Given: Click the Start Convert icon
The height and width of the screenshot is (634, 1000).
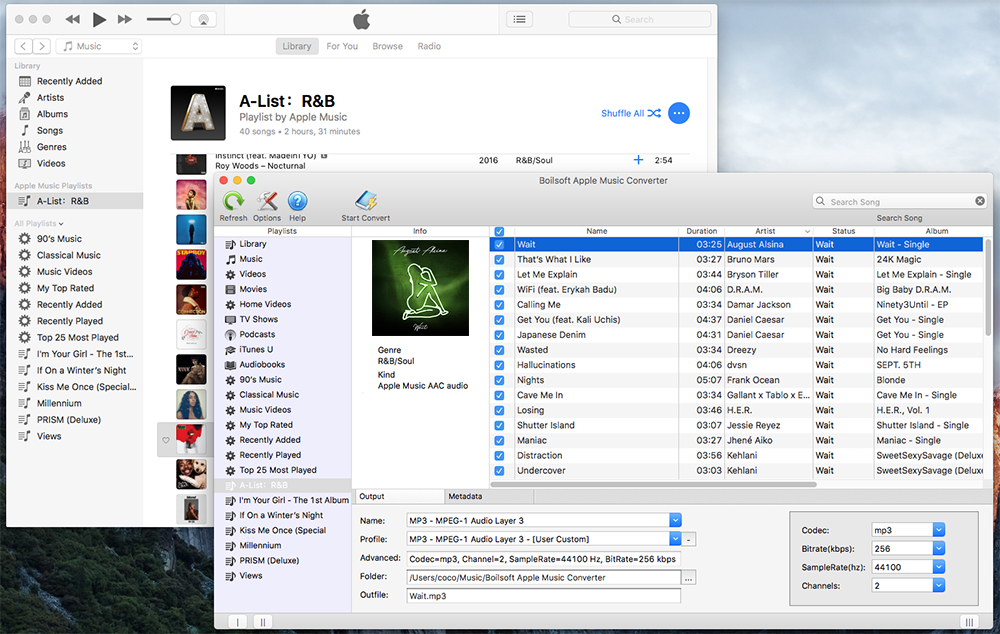Looking at the screenshot, I should pyautogui.click(x=366, y=202).
